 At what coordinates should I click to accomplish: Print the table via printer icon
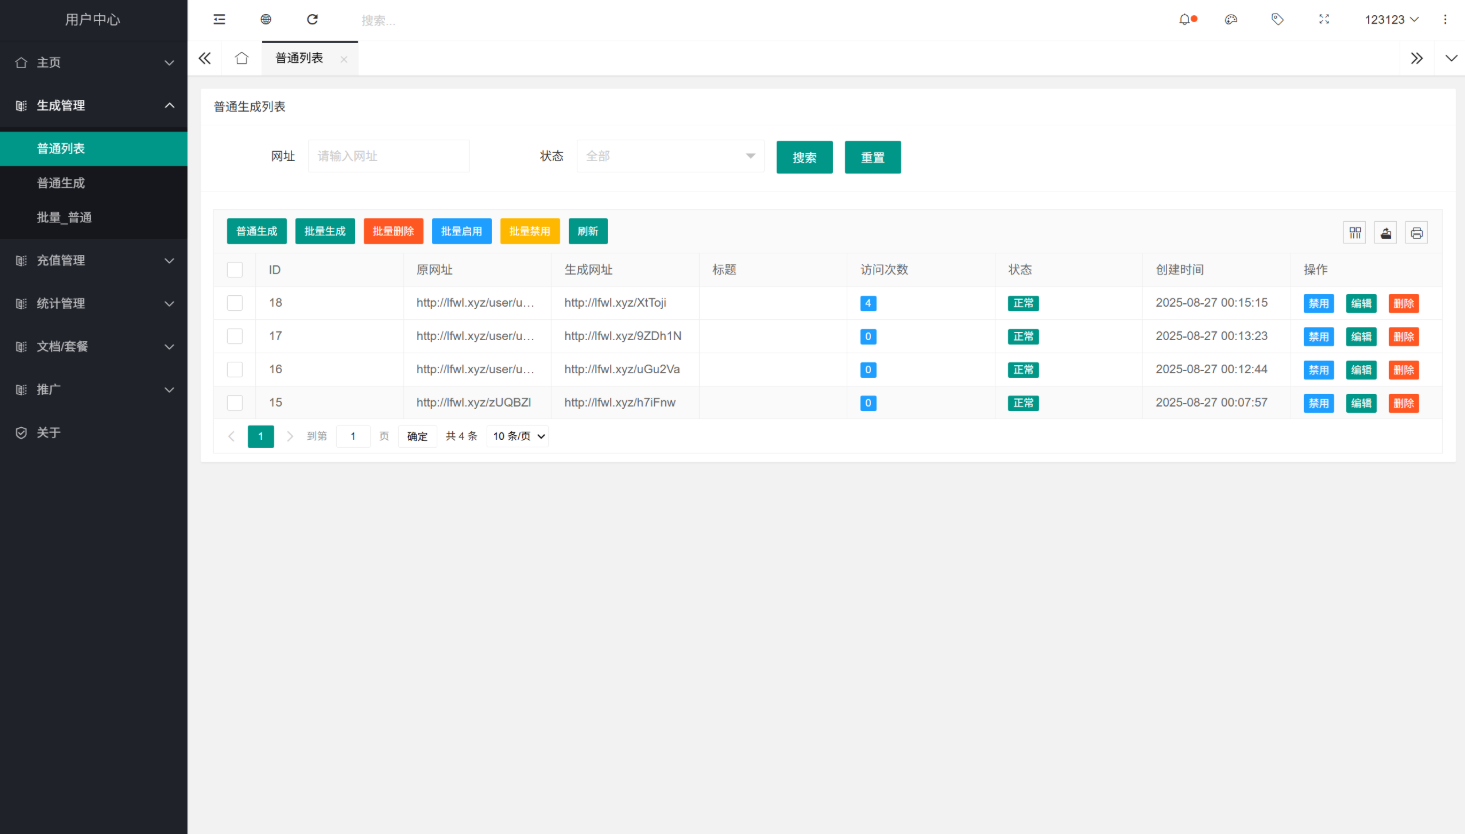(1416, 233)
